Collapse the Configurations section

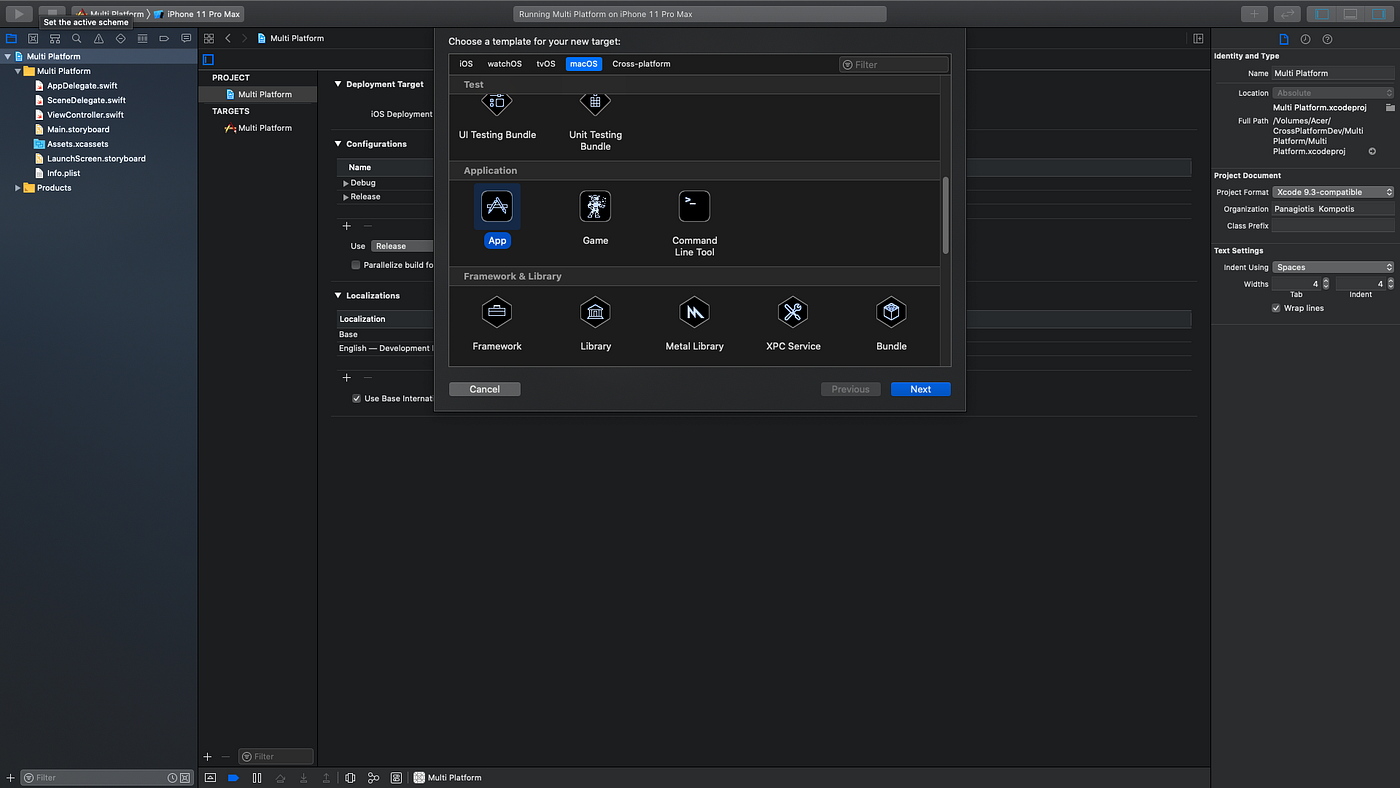point(338,144)
